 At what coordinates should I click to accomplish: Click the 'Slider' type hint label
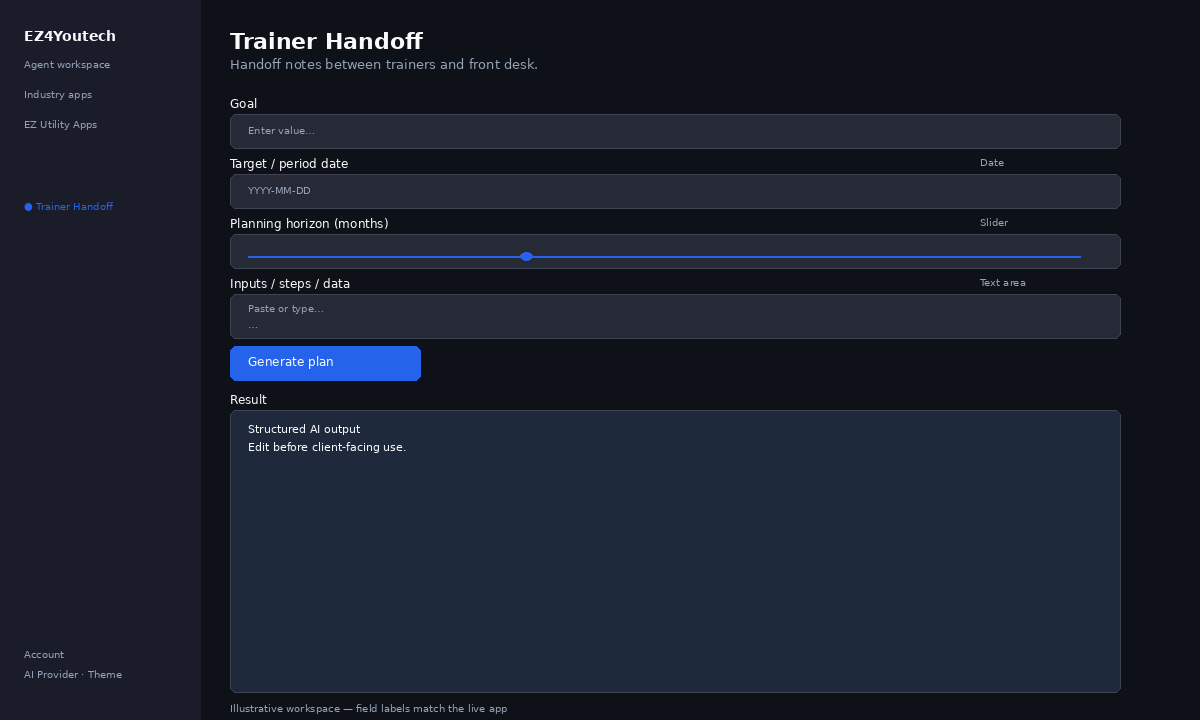994,223
